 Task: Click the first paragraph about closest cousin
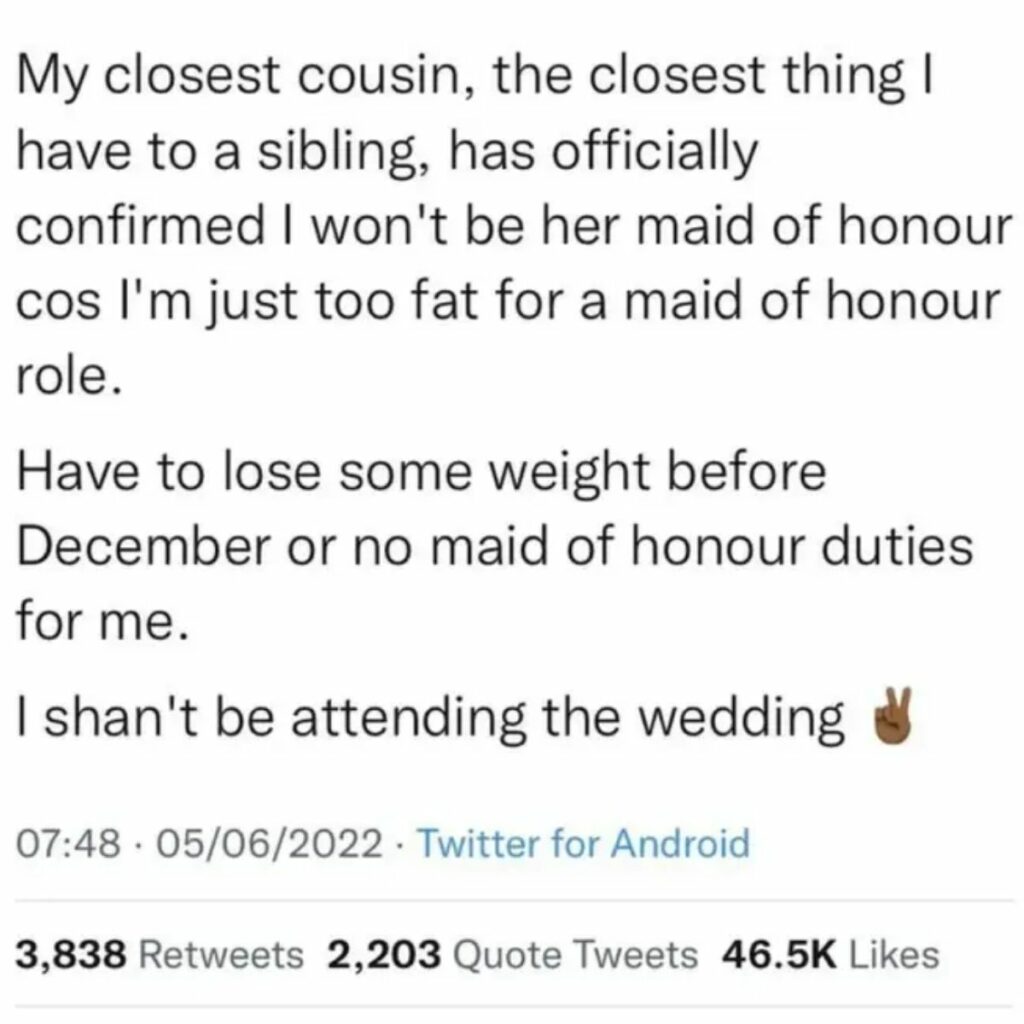[513, 227]
